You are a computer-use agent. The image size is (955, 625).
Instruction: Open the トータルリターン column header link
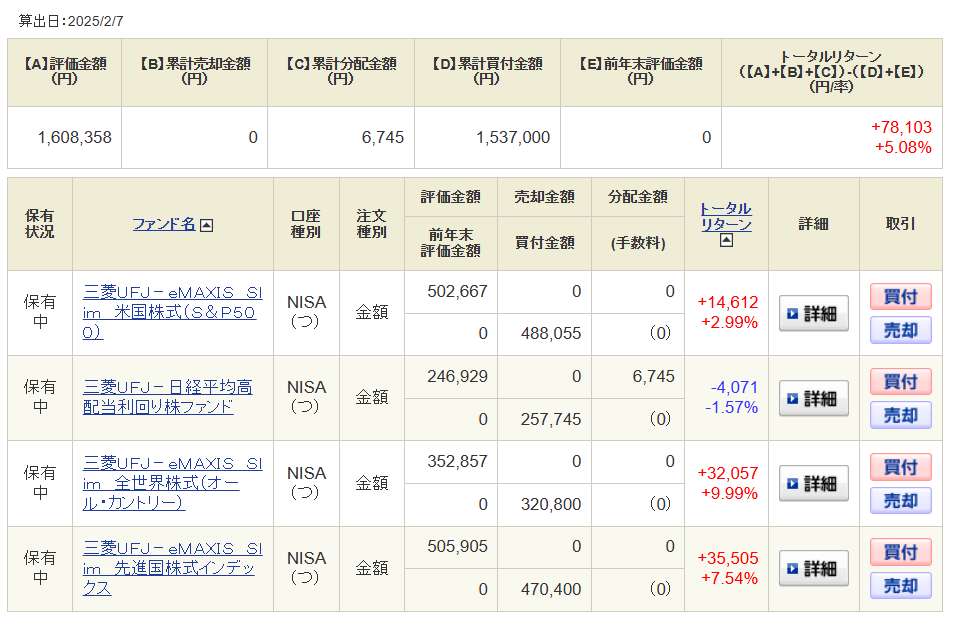click(x=726, y=216)
